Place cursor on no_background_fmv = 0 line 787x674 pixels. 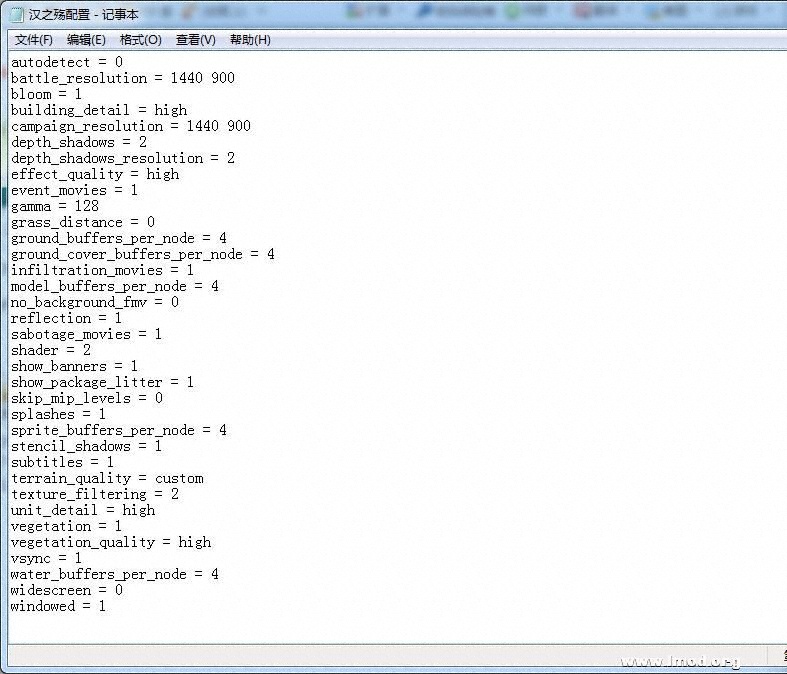click(x=94, y=302)
